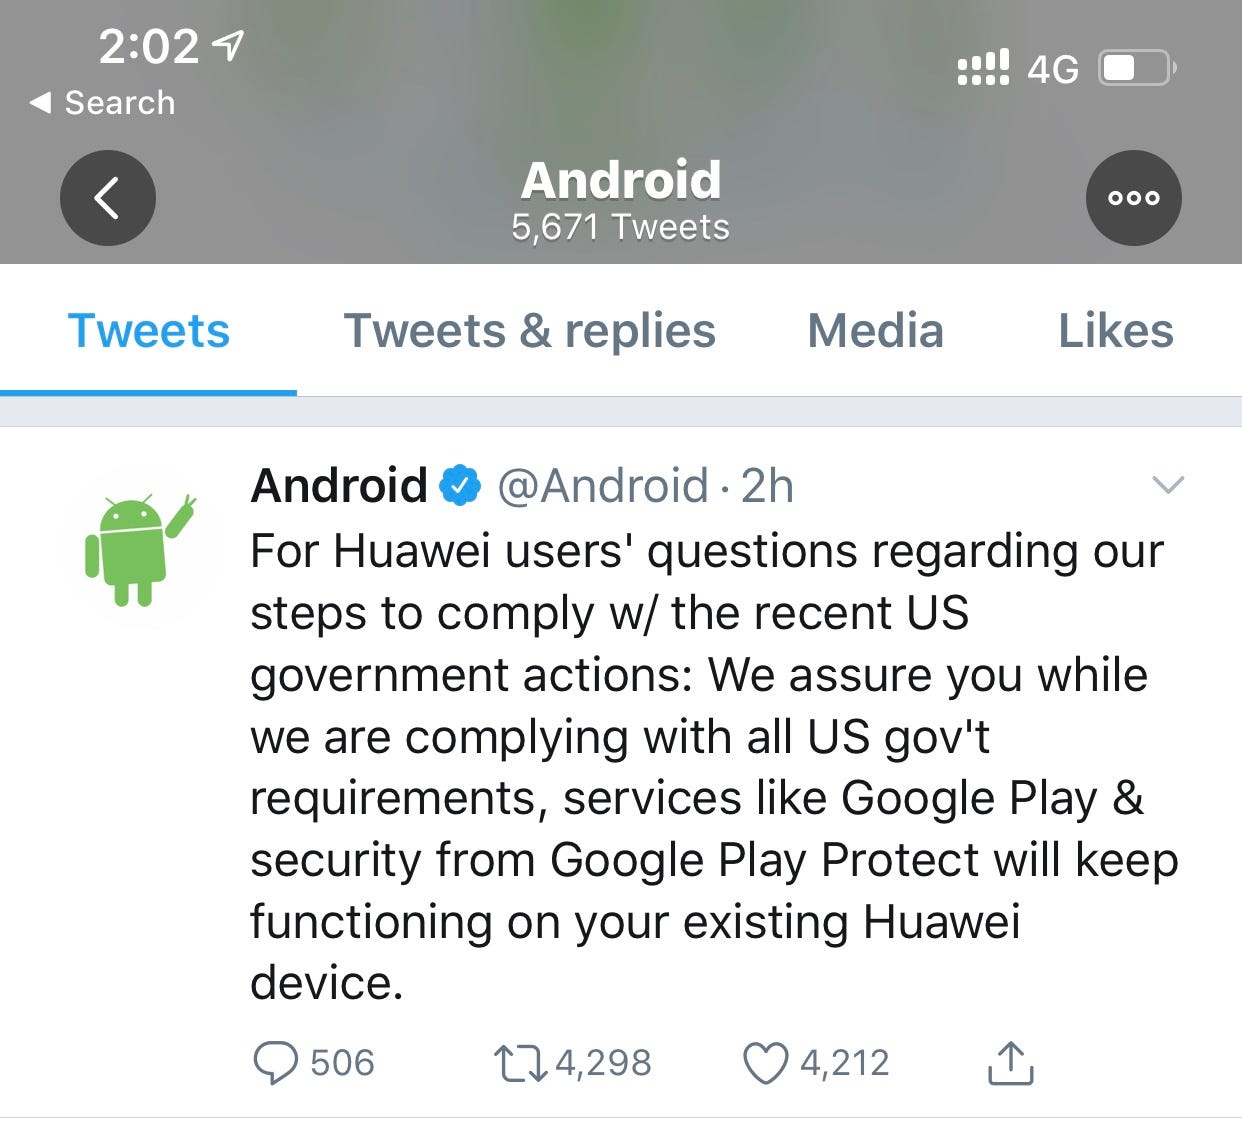Like the tweet with the heart icon

point(765,1063)
